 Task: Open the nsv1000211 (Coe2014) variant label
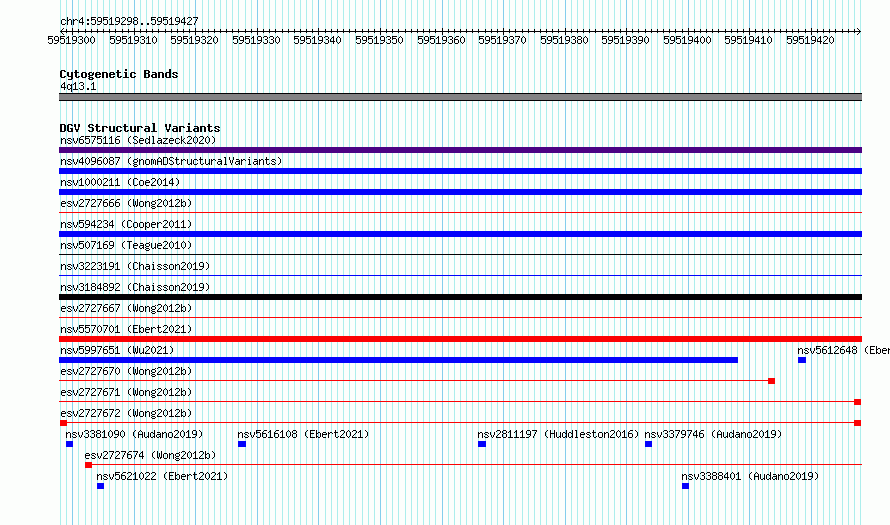pyautogui.click(x=120, y=182)
